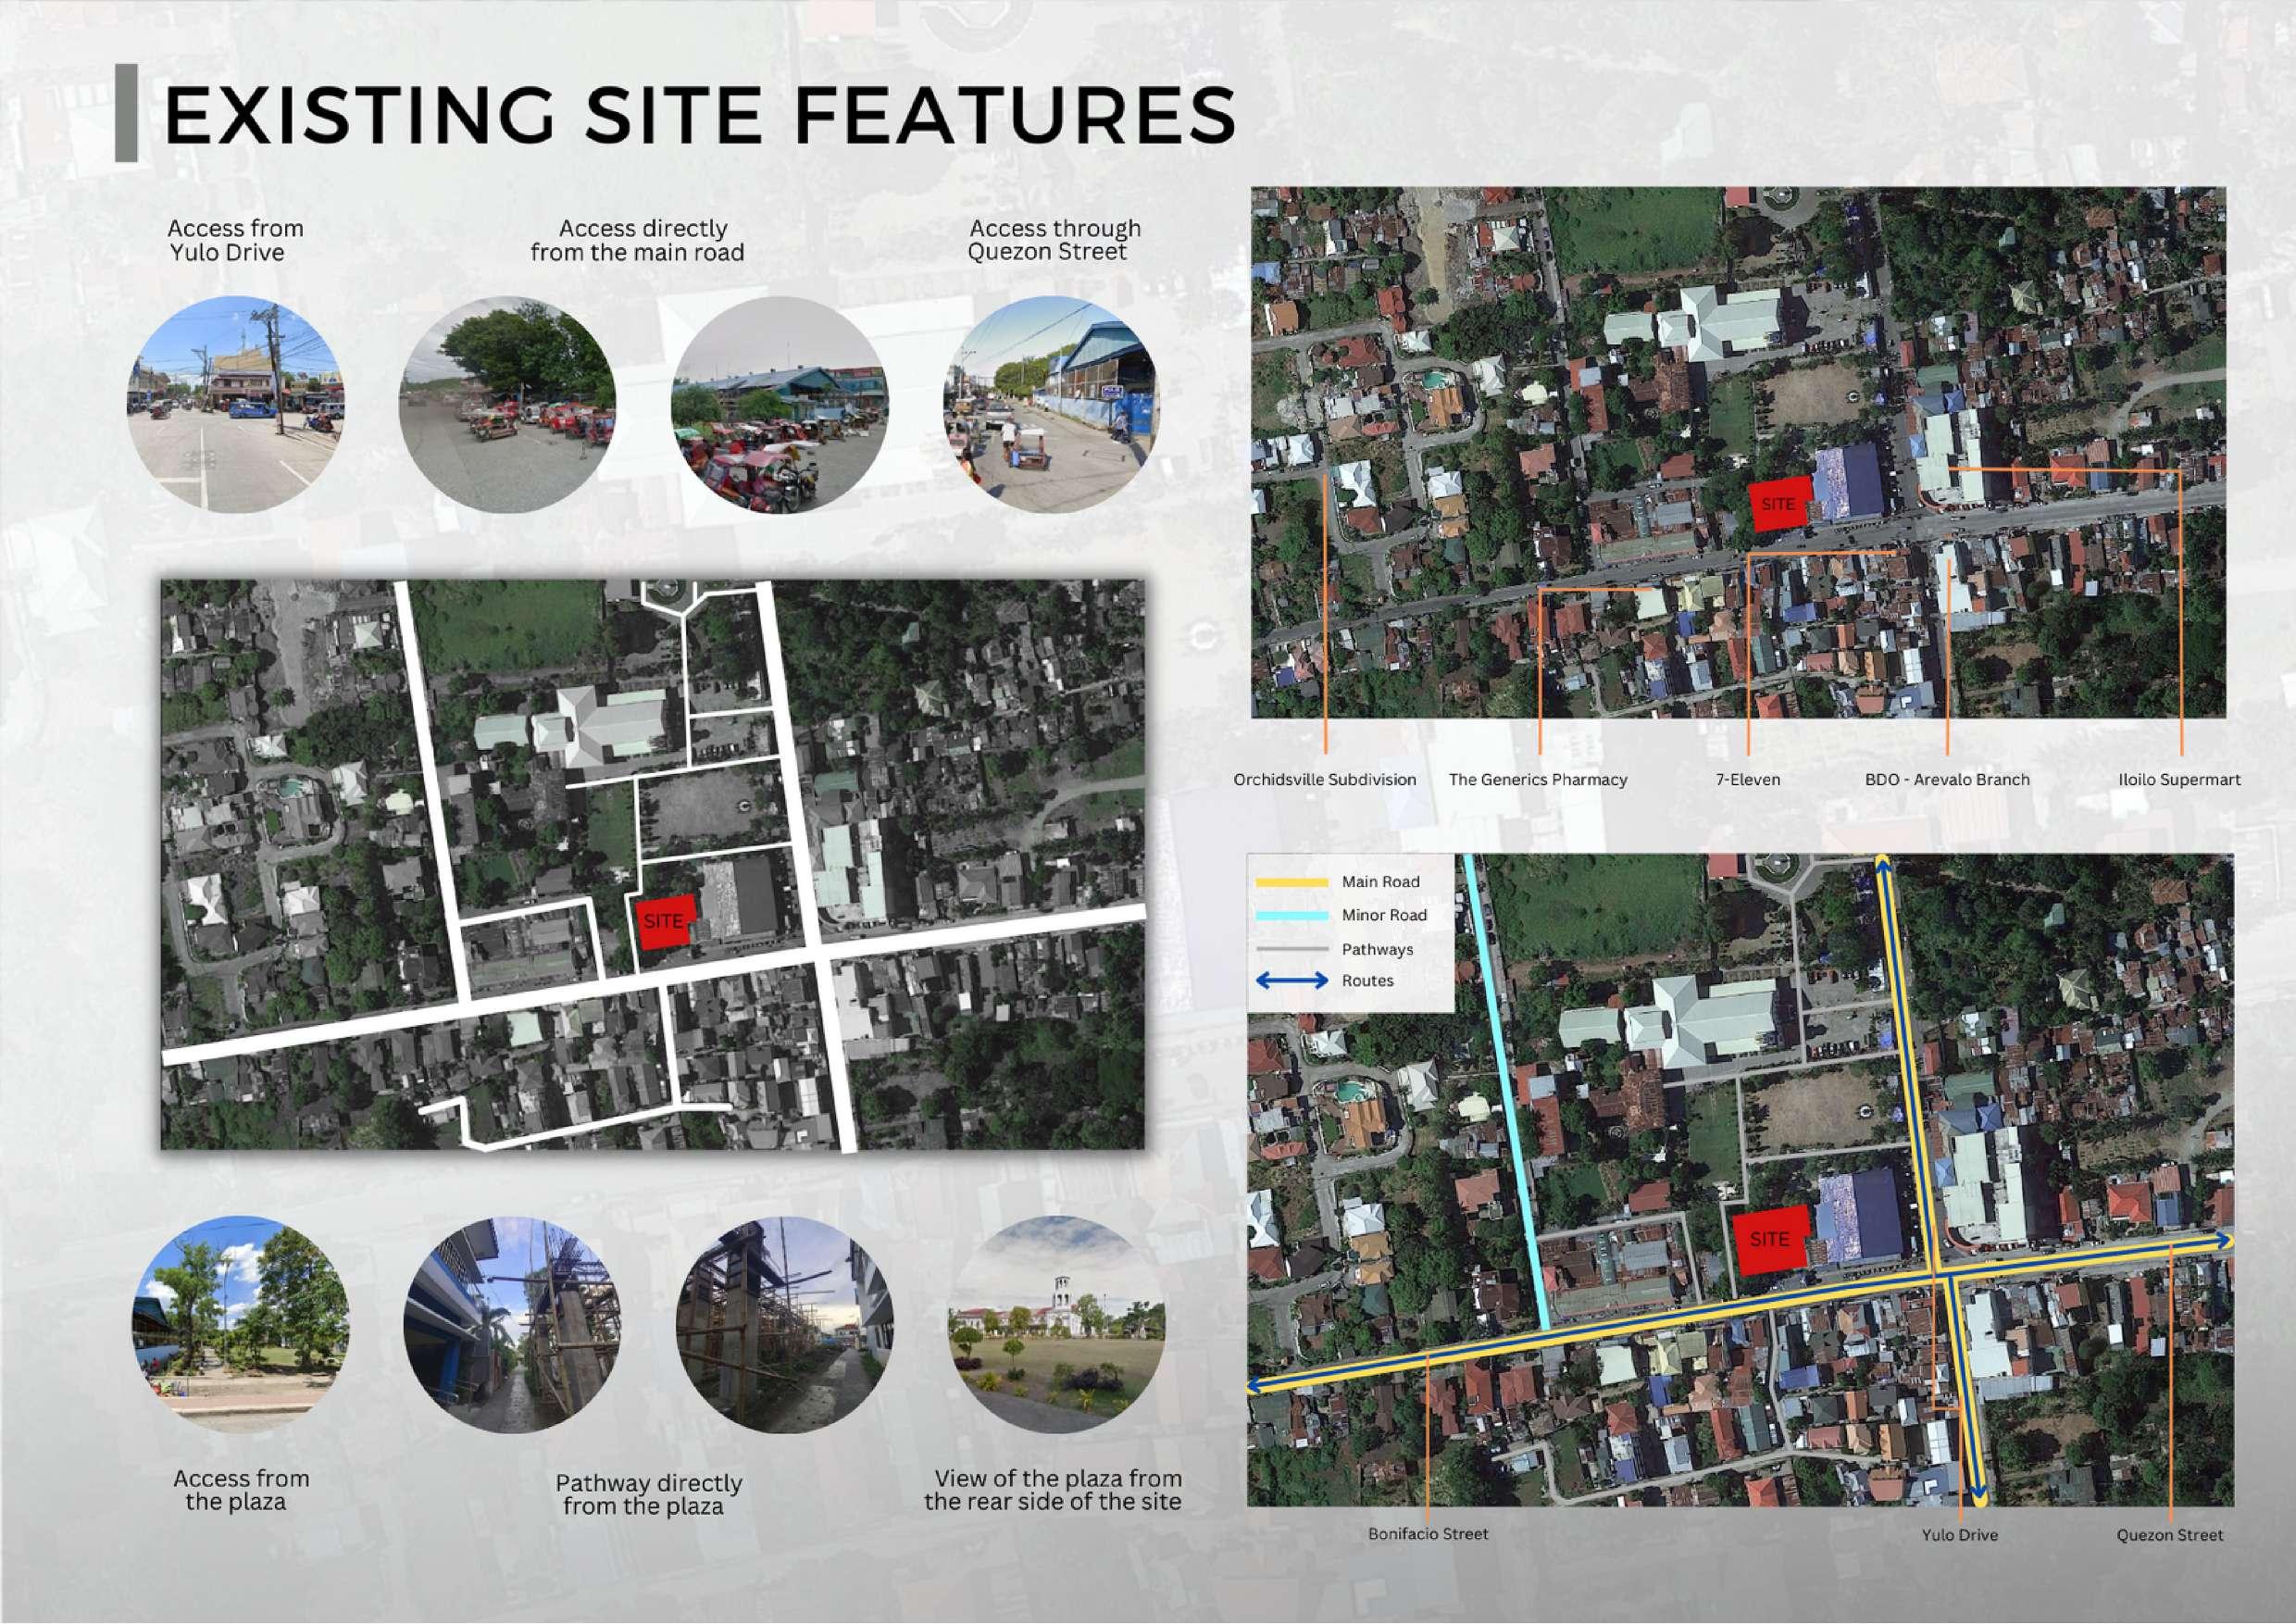Screen dimensions: 2296x1624
Task: Click the plaza rear-view church photo
Action: [1056, 1323]
